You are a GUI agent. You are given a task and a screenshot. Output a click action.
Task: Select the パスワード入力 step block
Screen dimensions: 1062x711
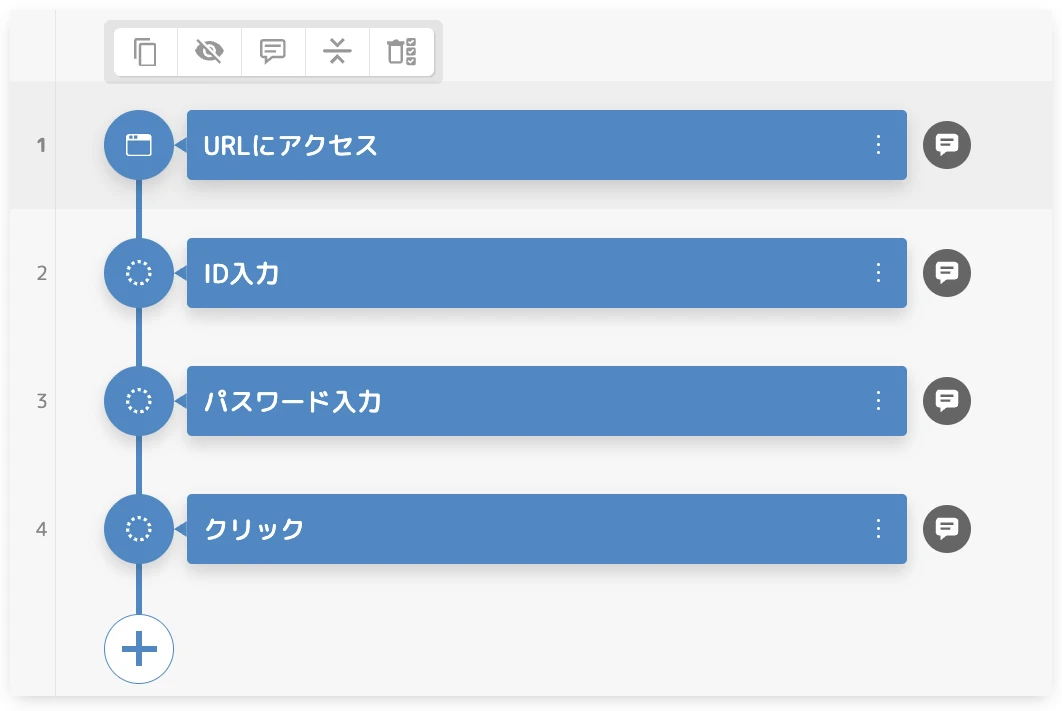point(547,401)
